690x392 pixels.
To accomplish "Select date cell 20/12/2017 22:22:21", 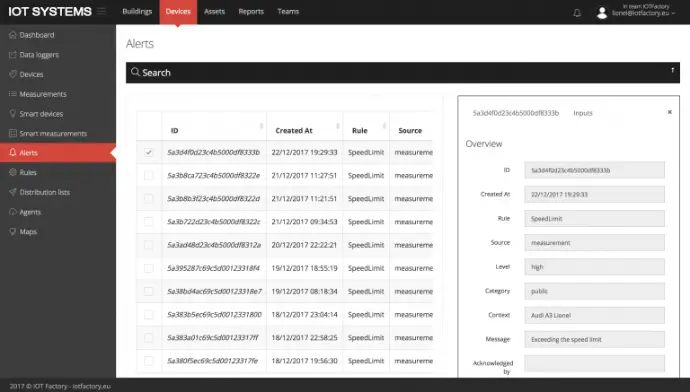I will 304,245.
